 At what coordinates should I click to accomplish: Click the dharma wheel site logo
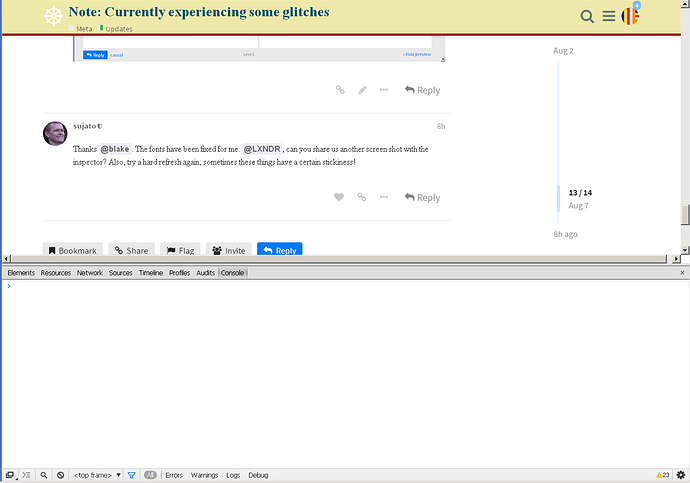click(53, 16)
